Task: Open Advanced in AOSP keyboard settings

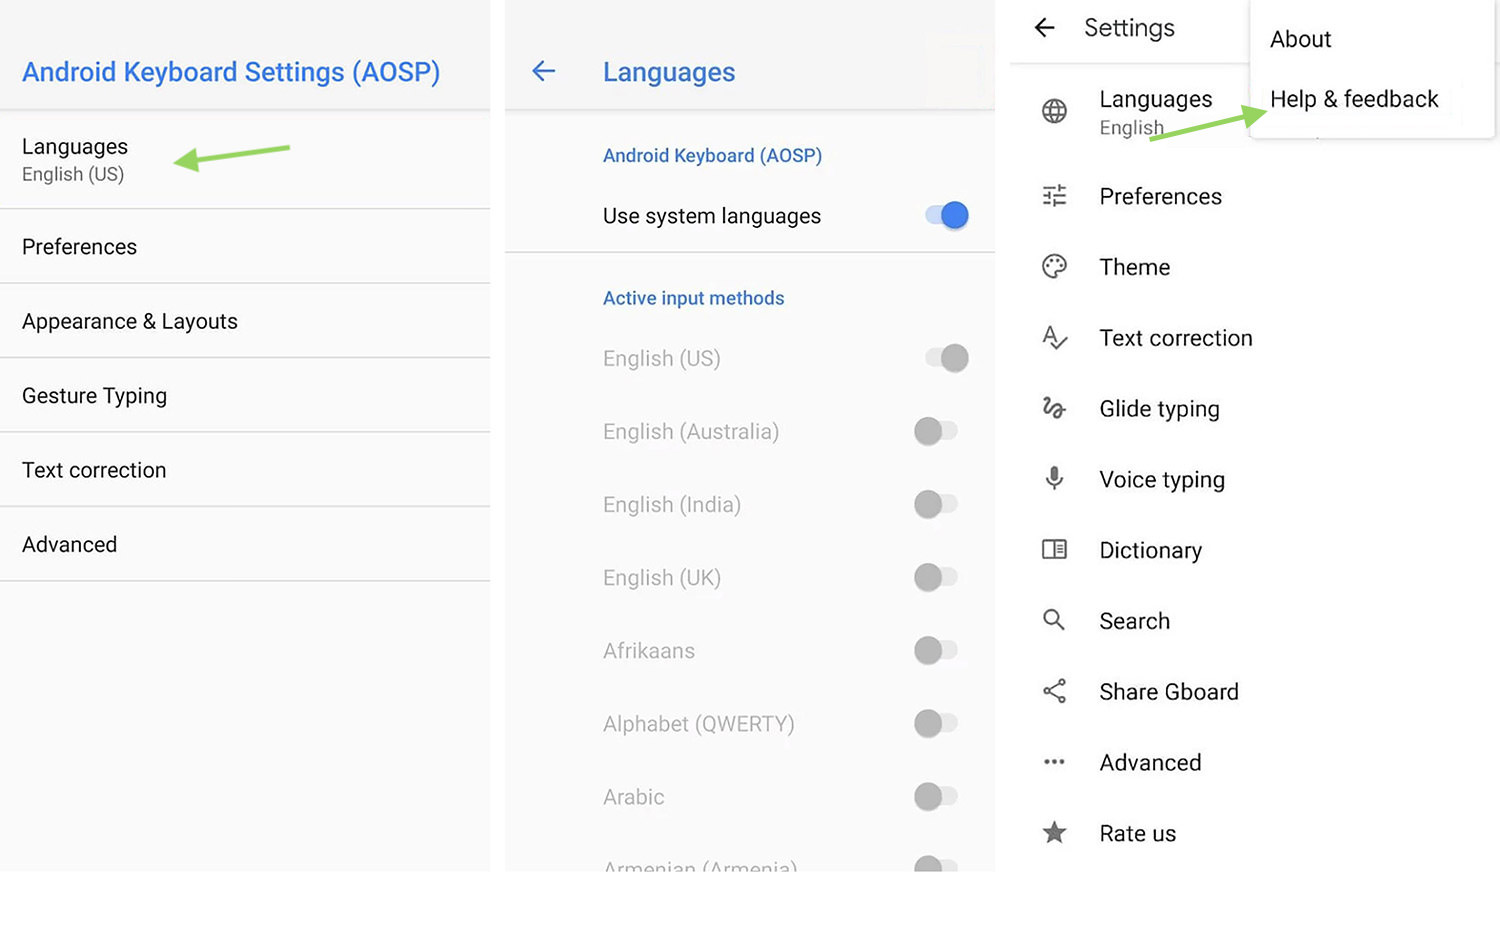Action: [245, 544]
